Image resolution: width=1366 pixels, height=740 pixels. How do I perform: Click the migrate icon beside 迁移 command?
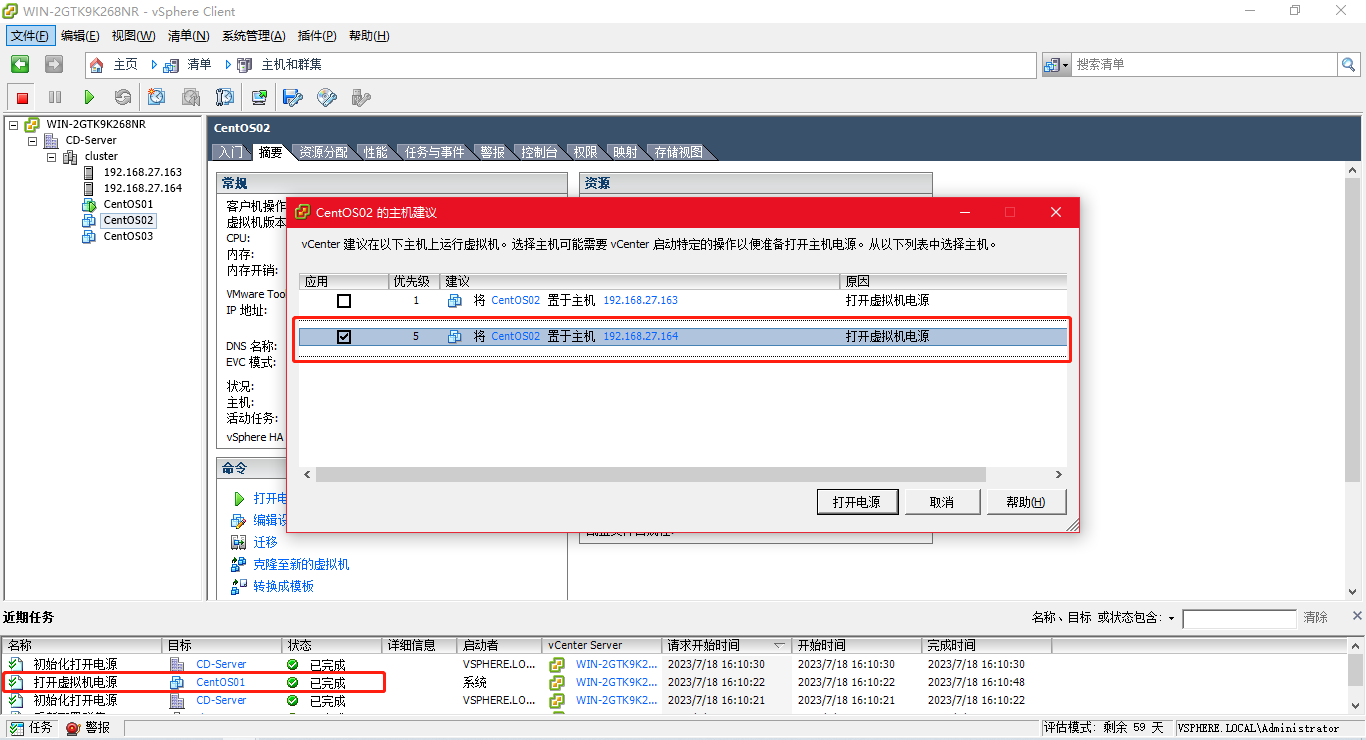point(238,542)
